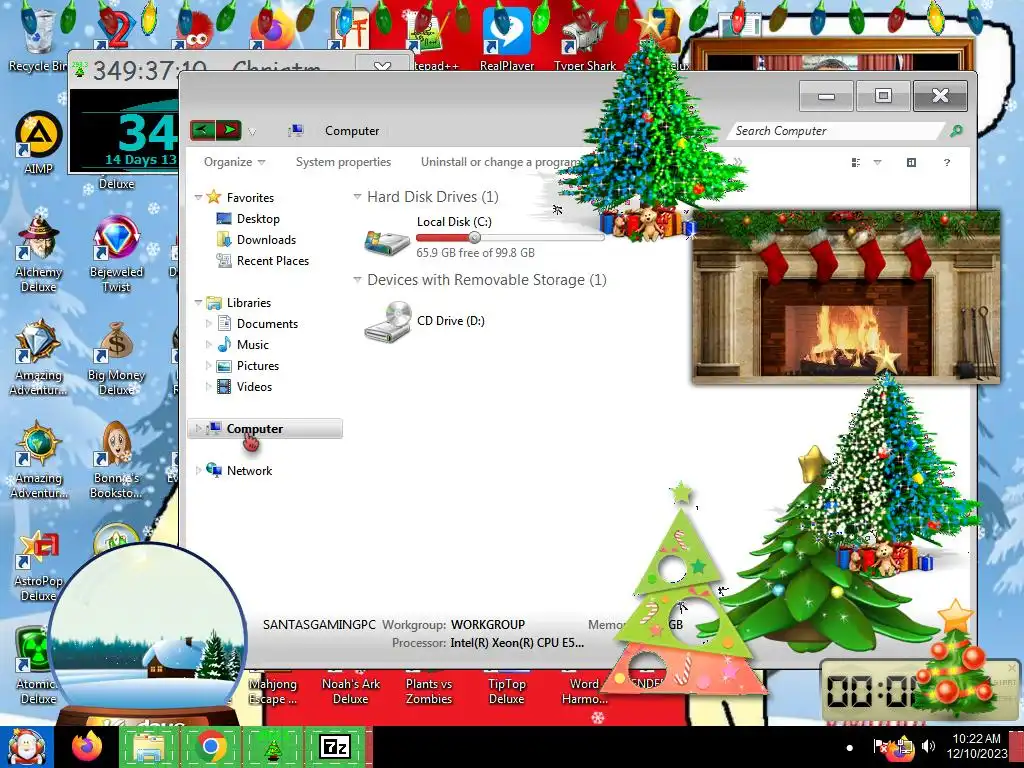Click Computer in the address bar
The image size is (1024, 768).
(352, 131)
